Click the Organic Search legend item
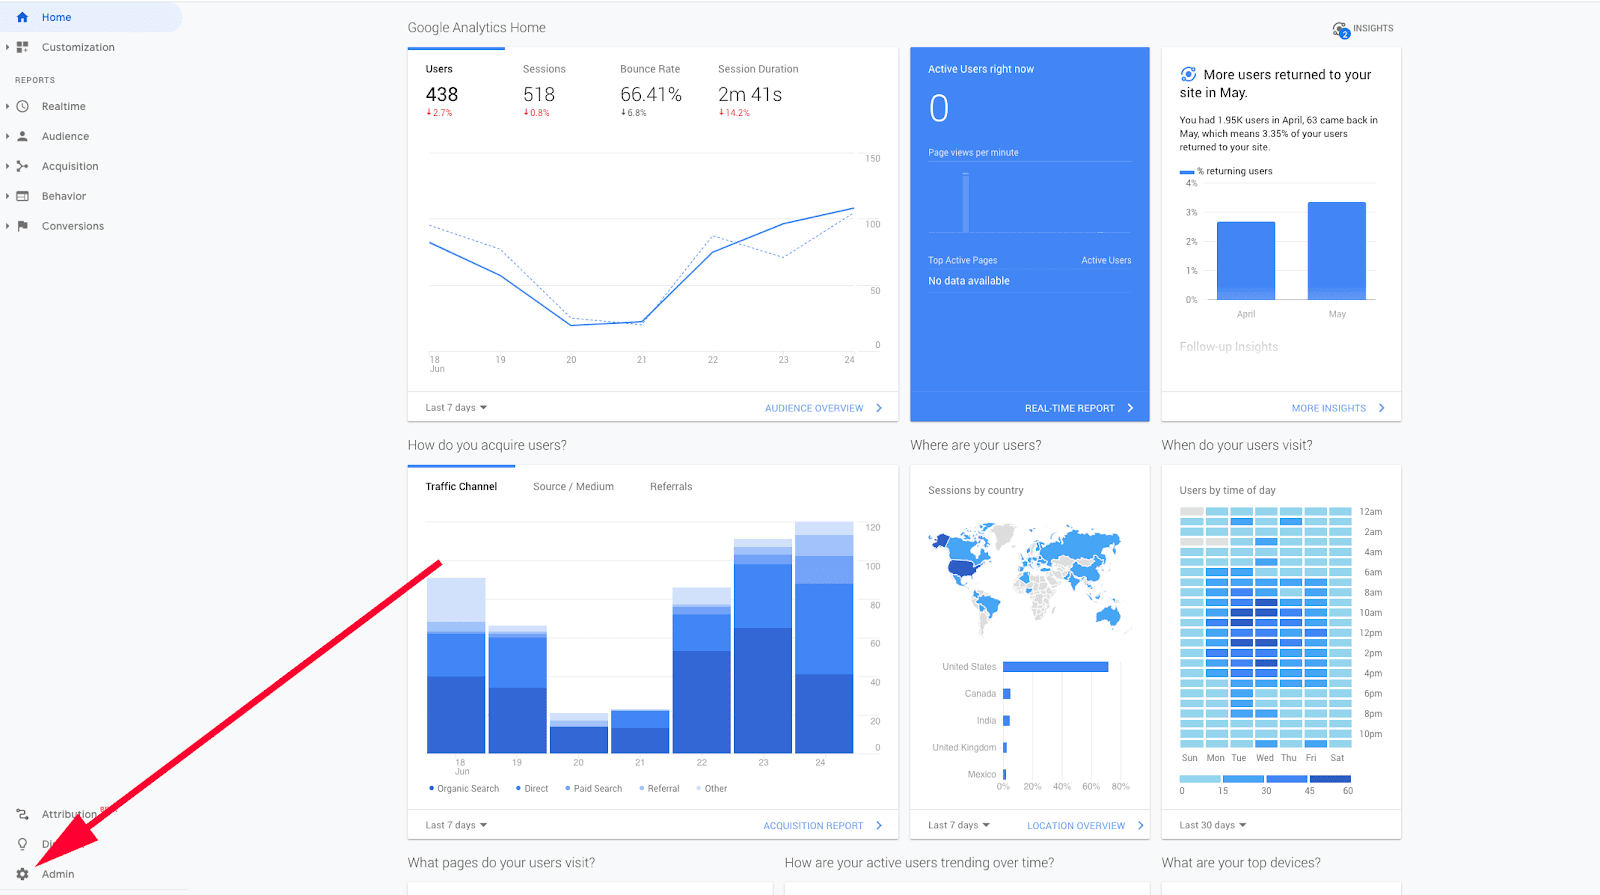This screenshot has height=895, width=1600. click(x=464, y=789)
